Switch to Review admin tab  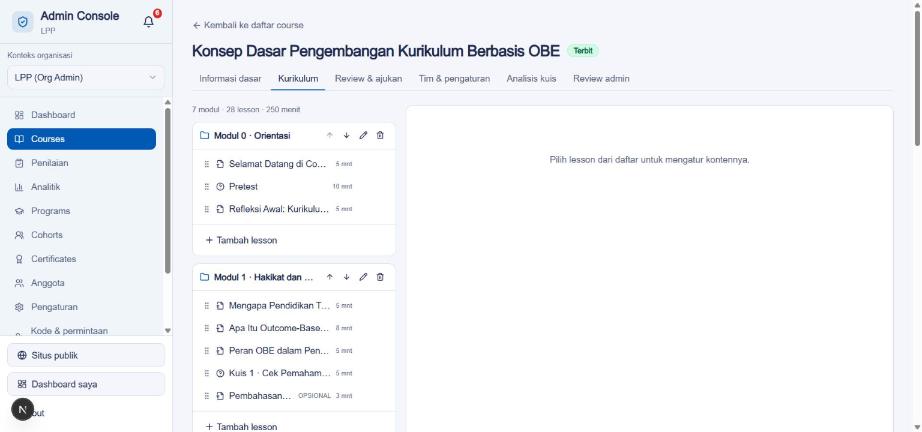point(601,78)
